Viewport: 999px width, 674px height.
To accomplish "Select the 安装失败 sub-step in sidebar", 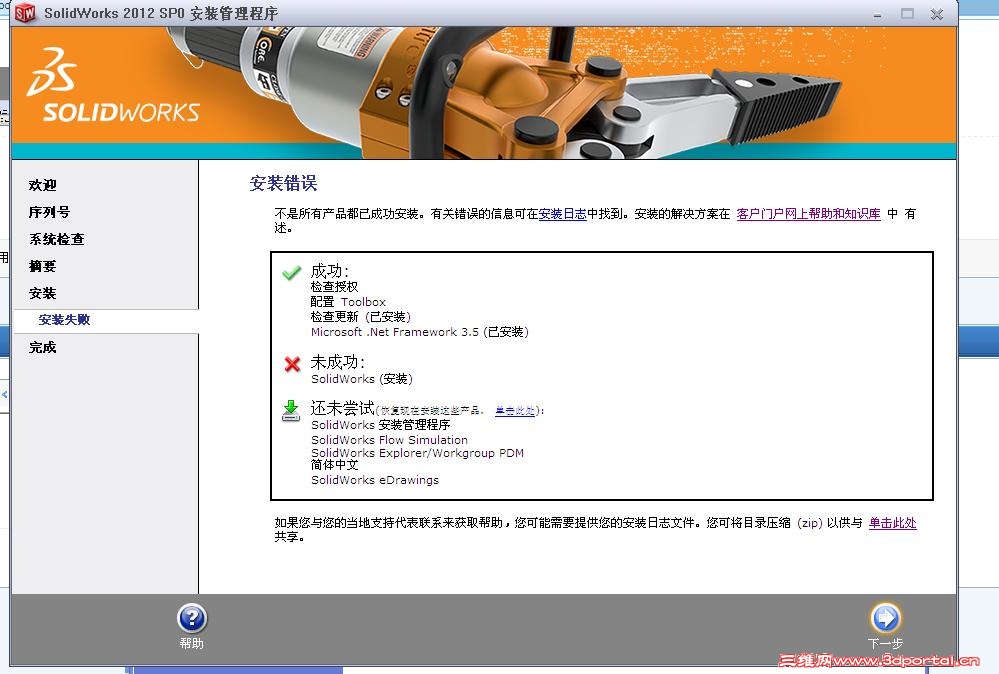I will 64,320.
